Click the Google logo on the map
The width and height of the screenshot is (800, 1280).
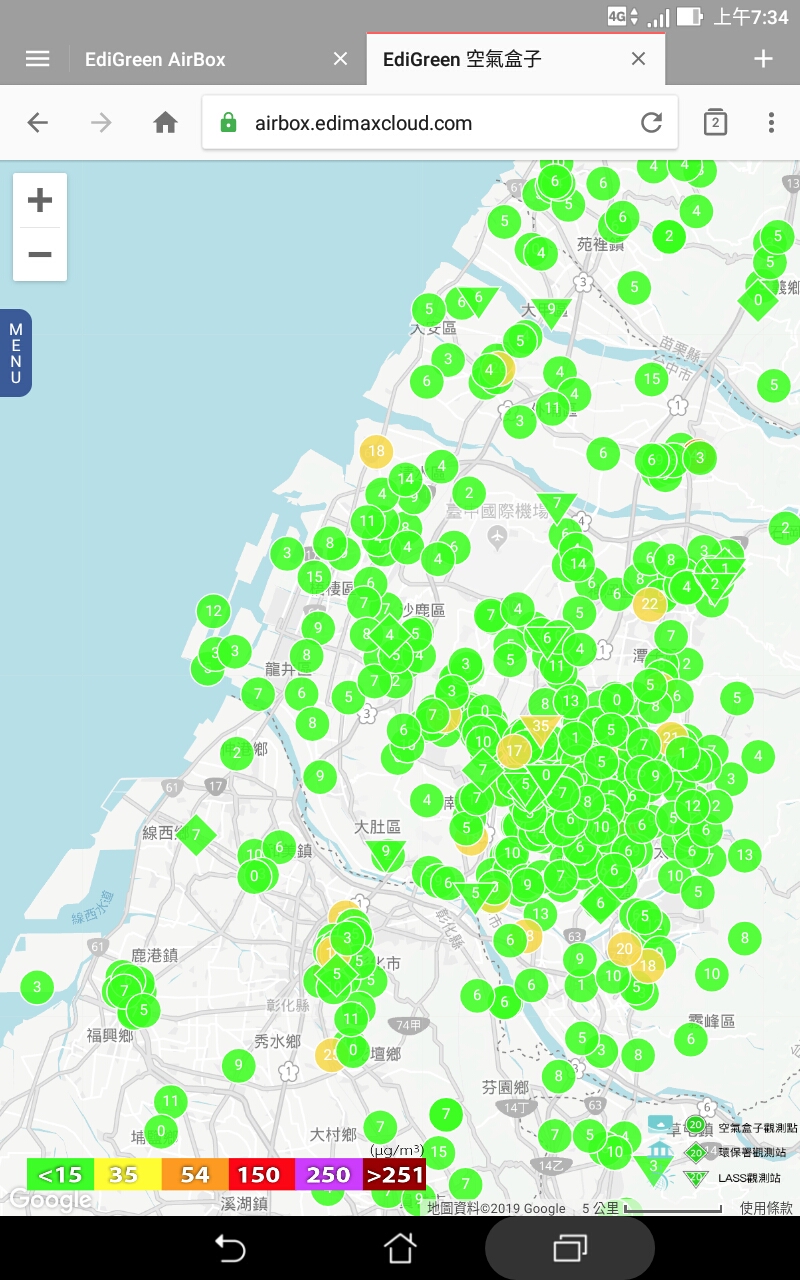50,1199
